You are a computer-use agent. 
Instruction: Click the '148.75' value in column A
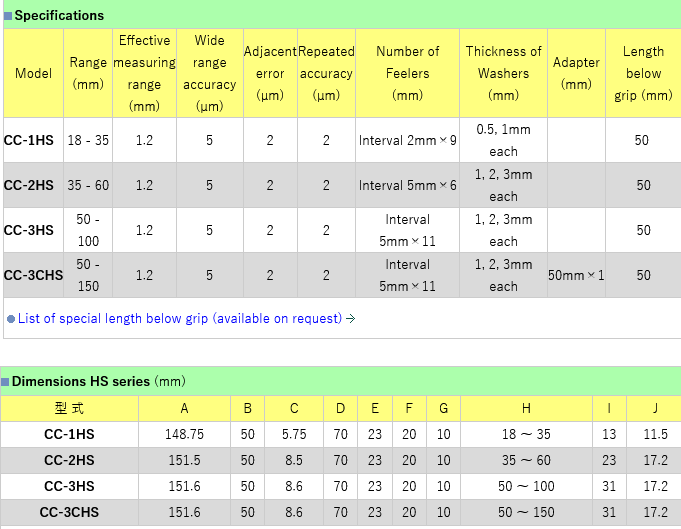tap(185, 434)
